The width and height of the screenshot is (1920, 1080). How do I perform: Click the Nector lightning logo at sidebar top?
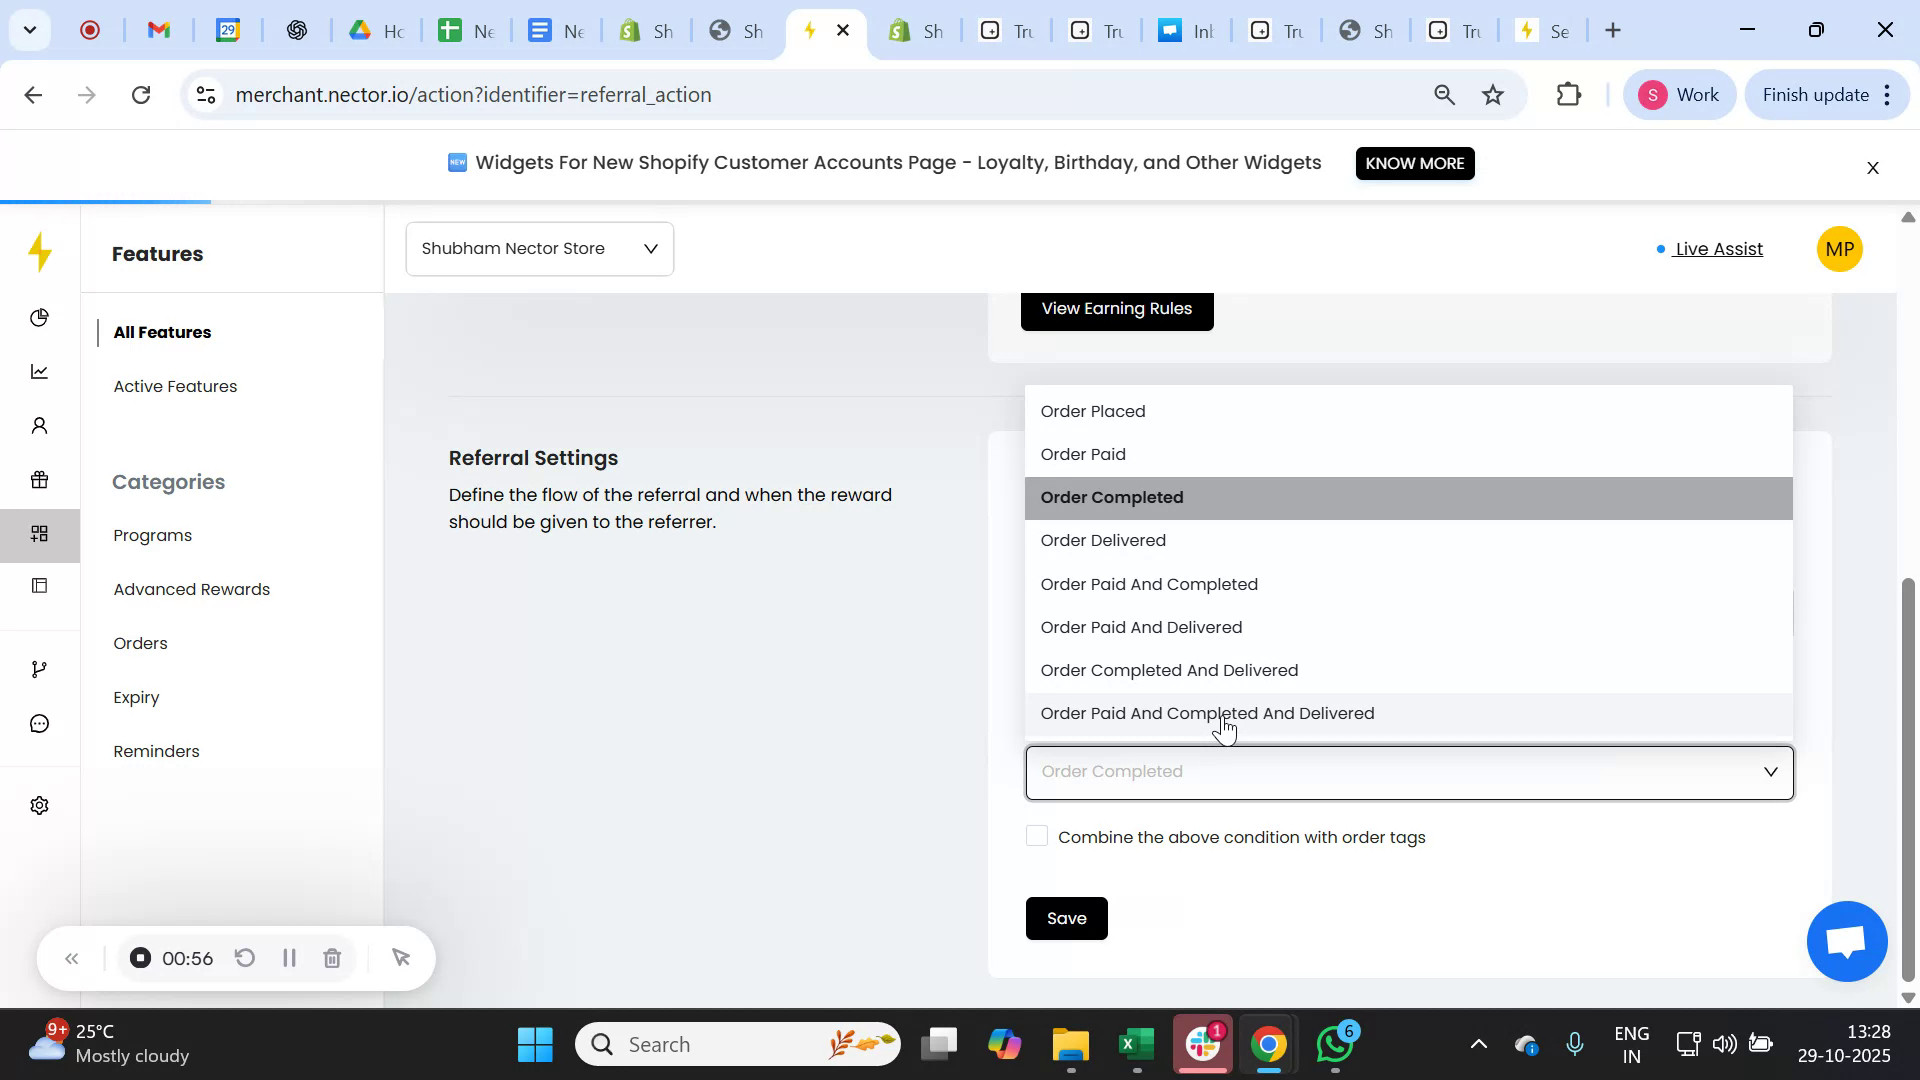[40, 253]
